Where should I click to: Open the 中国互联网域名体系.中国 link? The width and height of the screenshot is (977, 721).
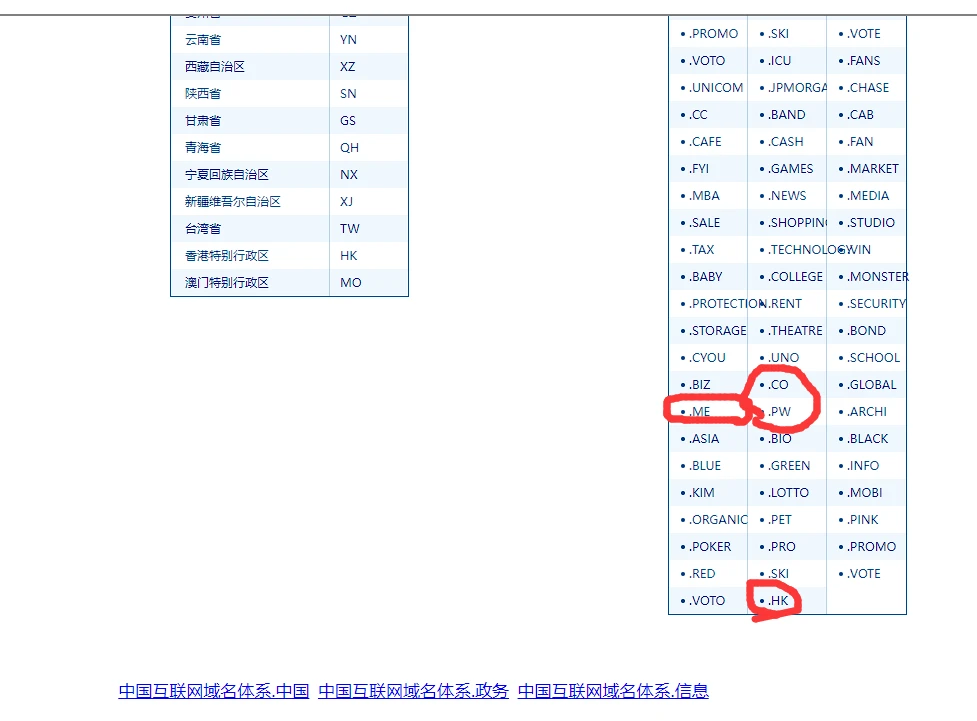click(x=214, y=691)
